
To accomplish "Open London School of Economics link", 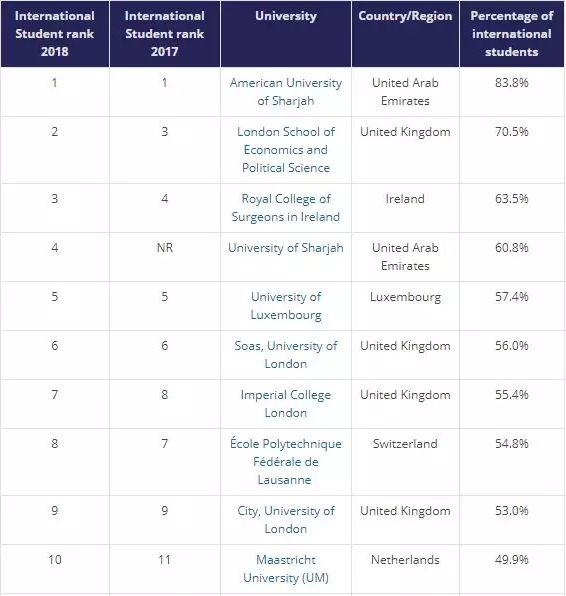I will click(x=286, y=150).
